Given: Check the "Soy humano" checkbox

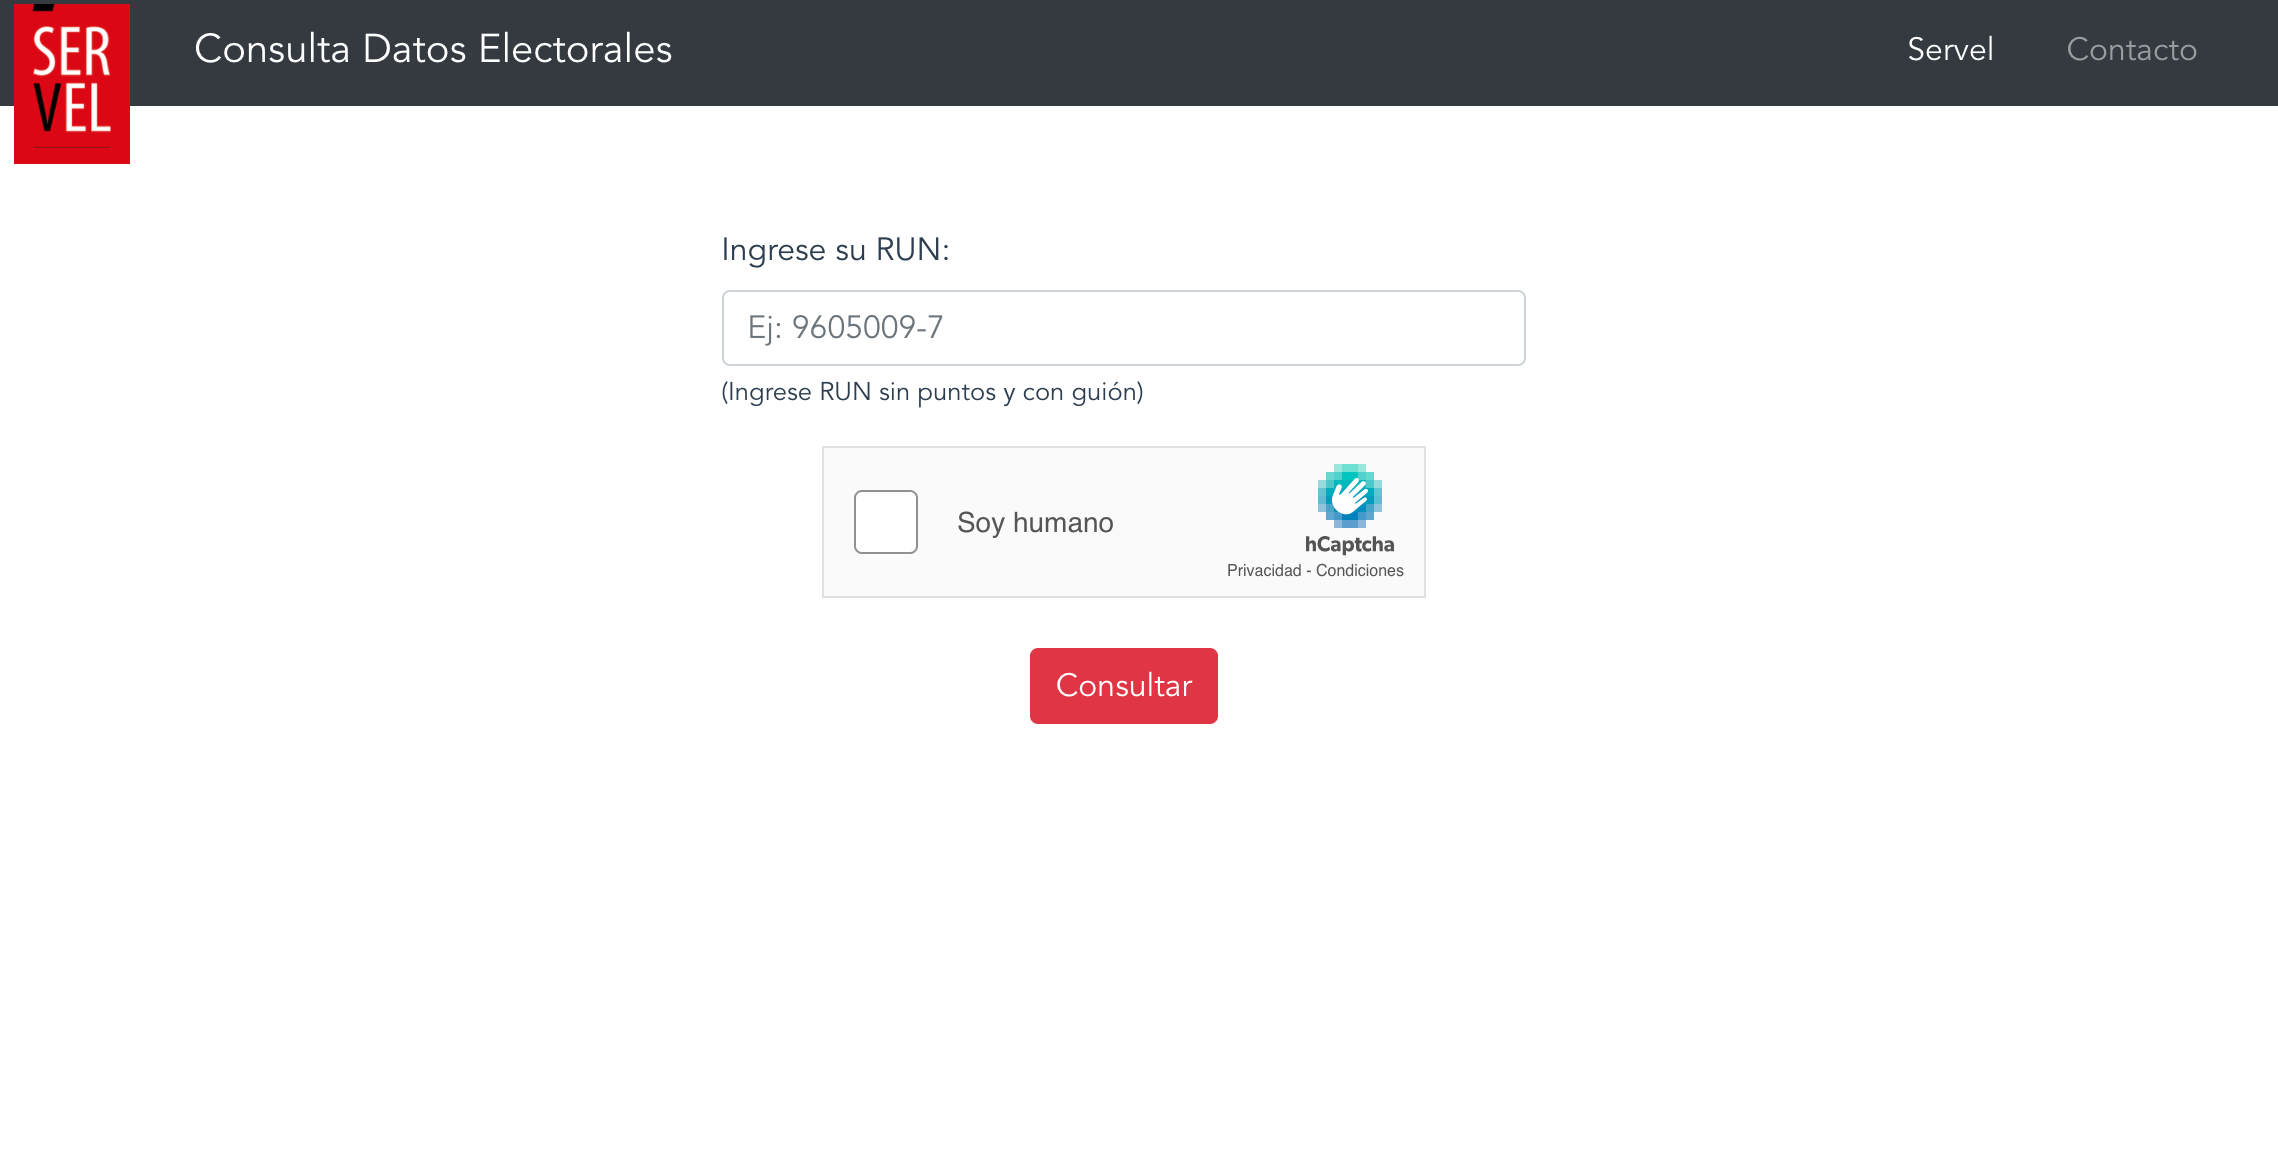Looking at the screenshot, I should click(885, 522).
